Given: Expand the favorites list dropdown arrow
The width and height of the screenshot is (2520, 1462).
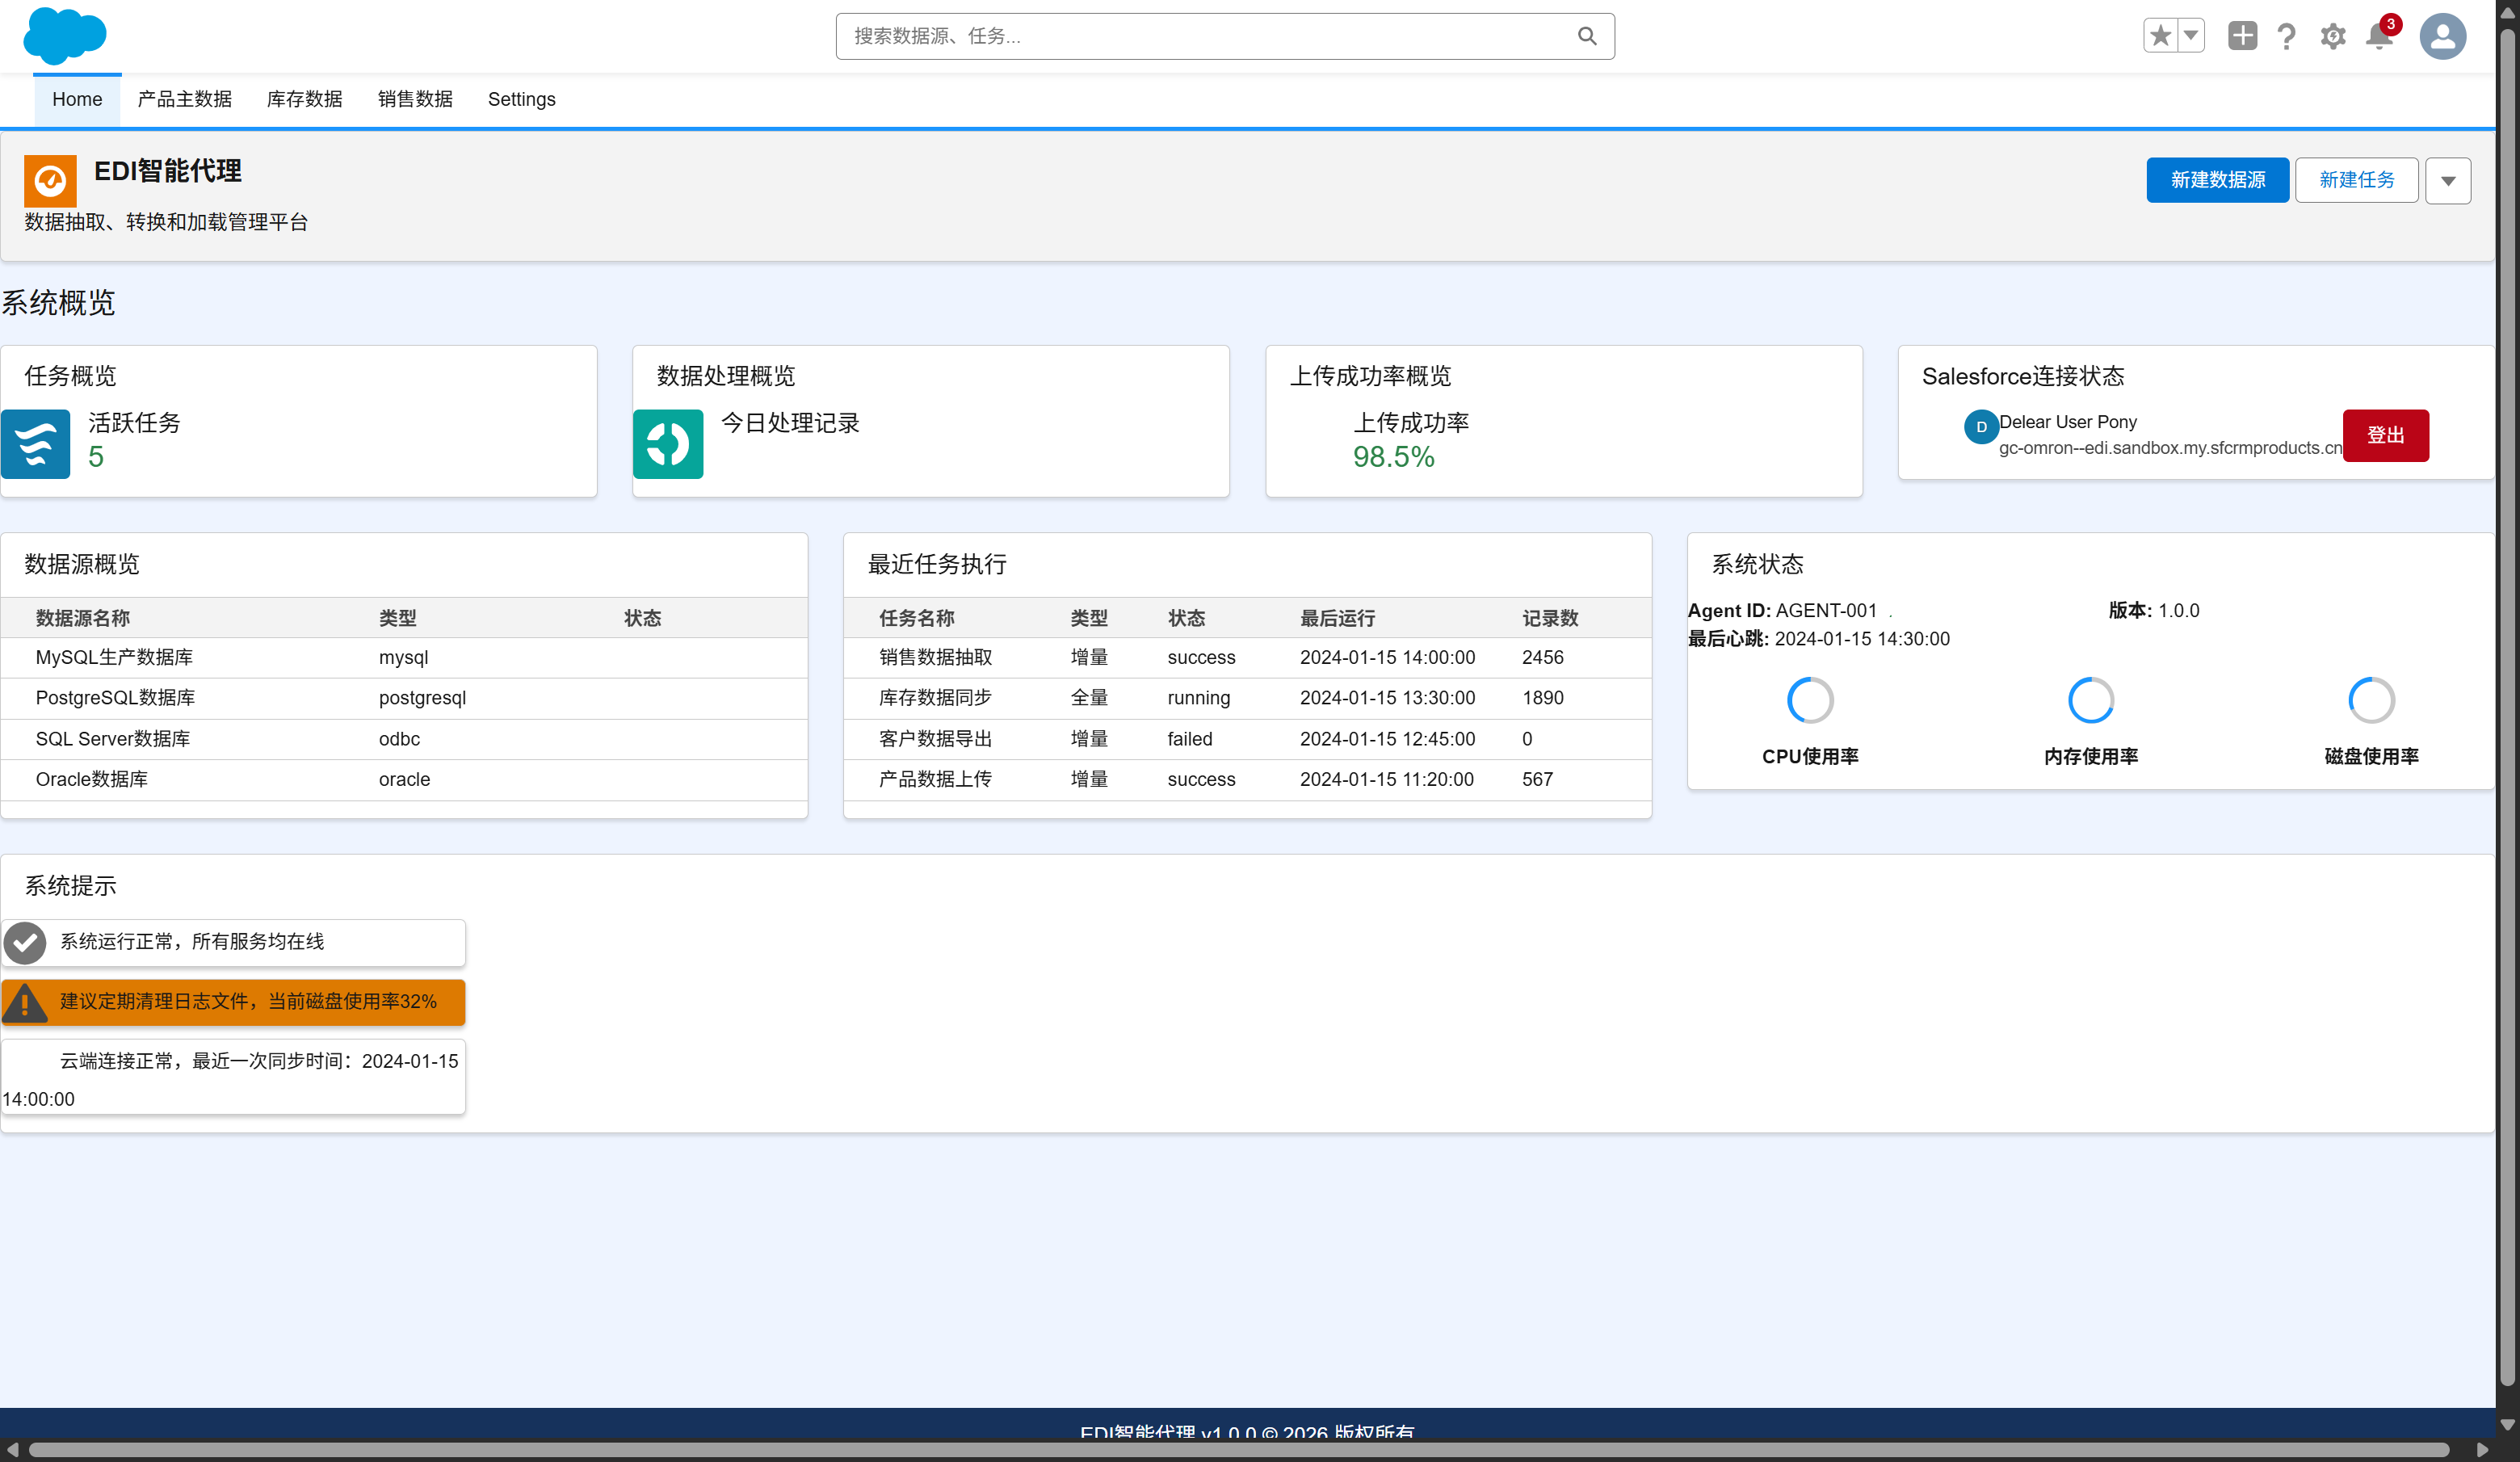Looking at the screenshot, I should click(2191, 36).
